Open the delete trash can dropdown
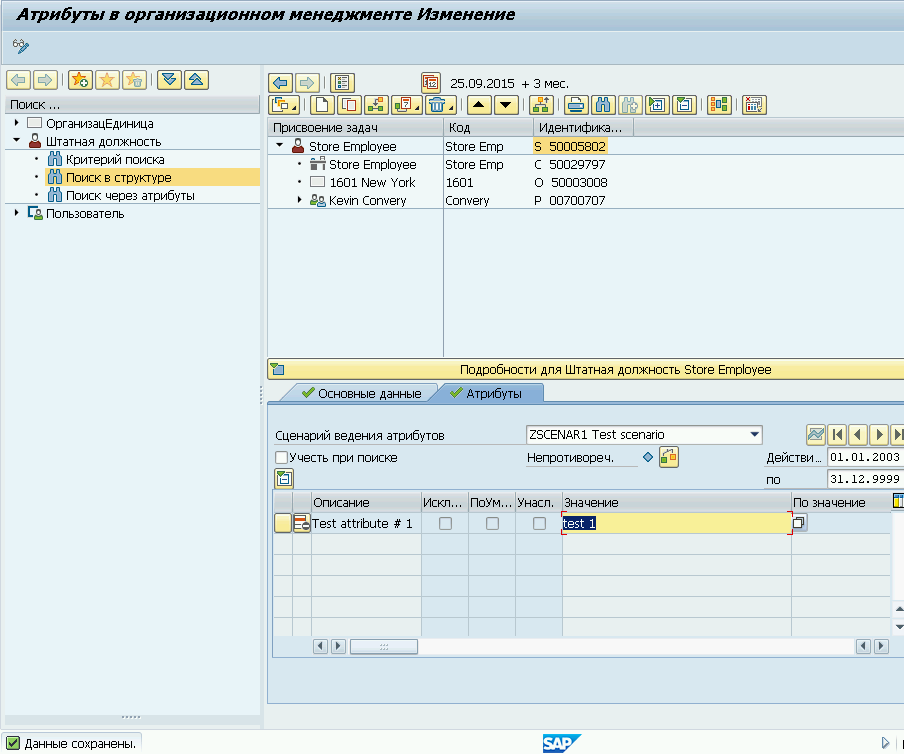The width and height of the screenshot is (904, 754). pos(440,105)
